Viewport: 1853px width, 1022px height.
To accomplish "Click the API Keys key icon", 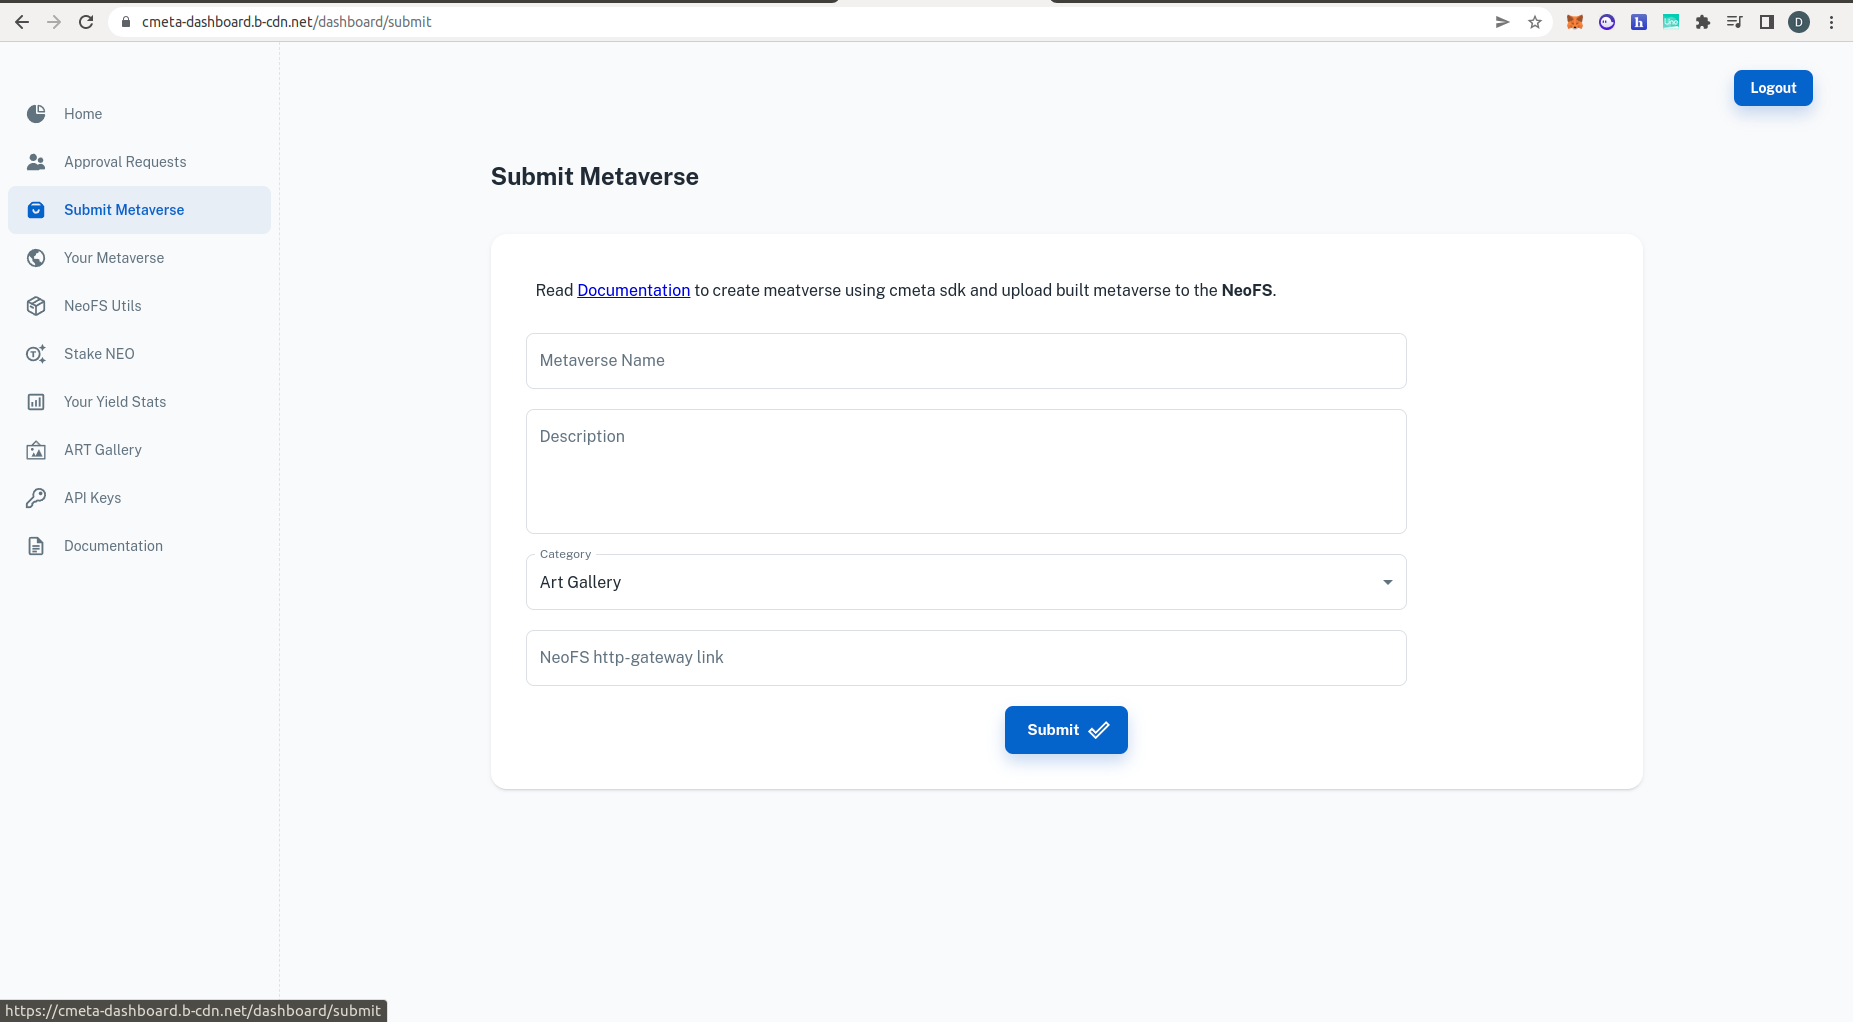I will (x=36, y=498).
